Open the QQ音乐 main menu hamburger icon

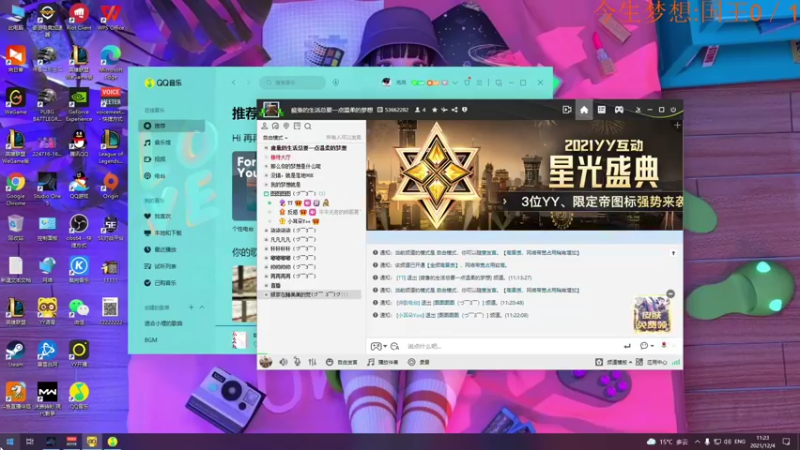point(479,82)
